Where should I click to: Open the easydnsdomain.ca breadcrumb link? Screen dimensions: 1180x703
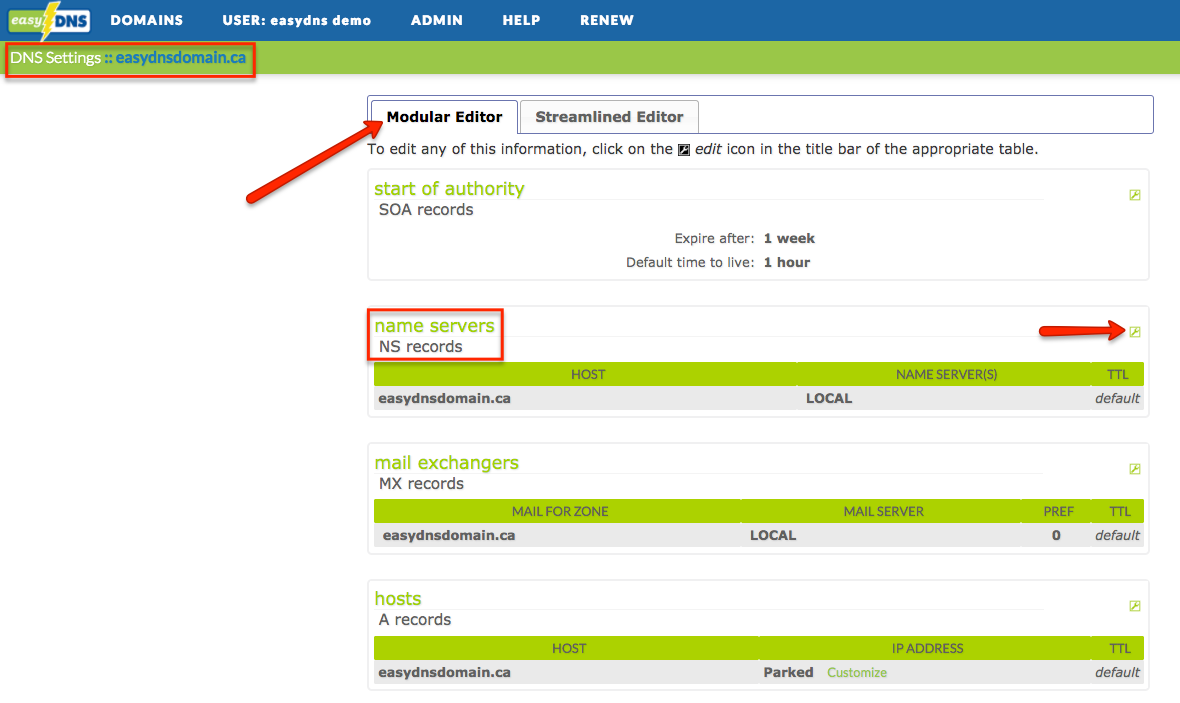coord(181,58)
